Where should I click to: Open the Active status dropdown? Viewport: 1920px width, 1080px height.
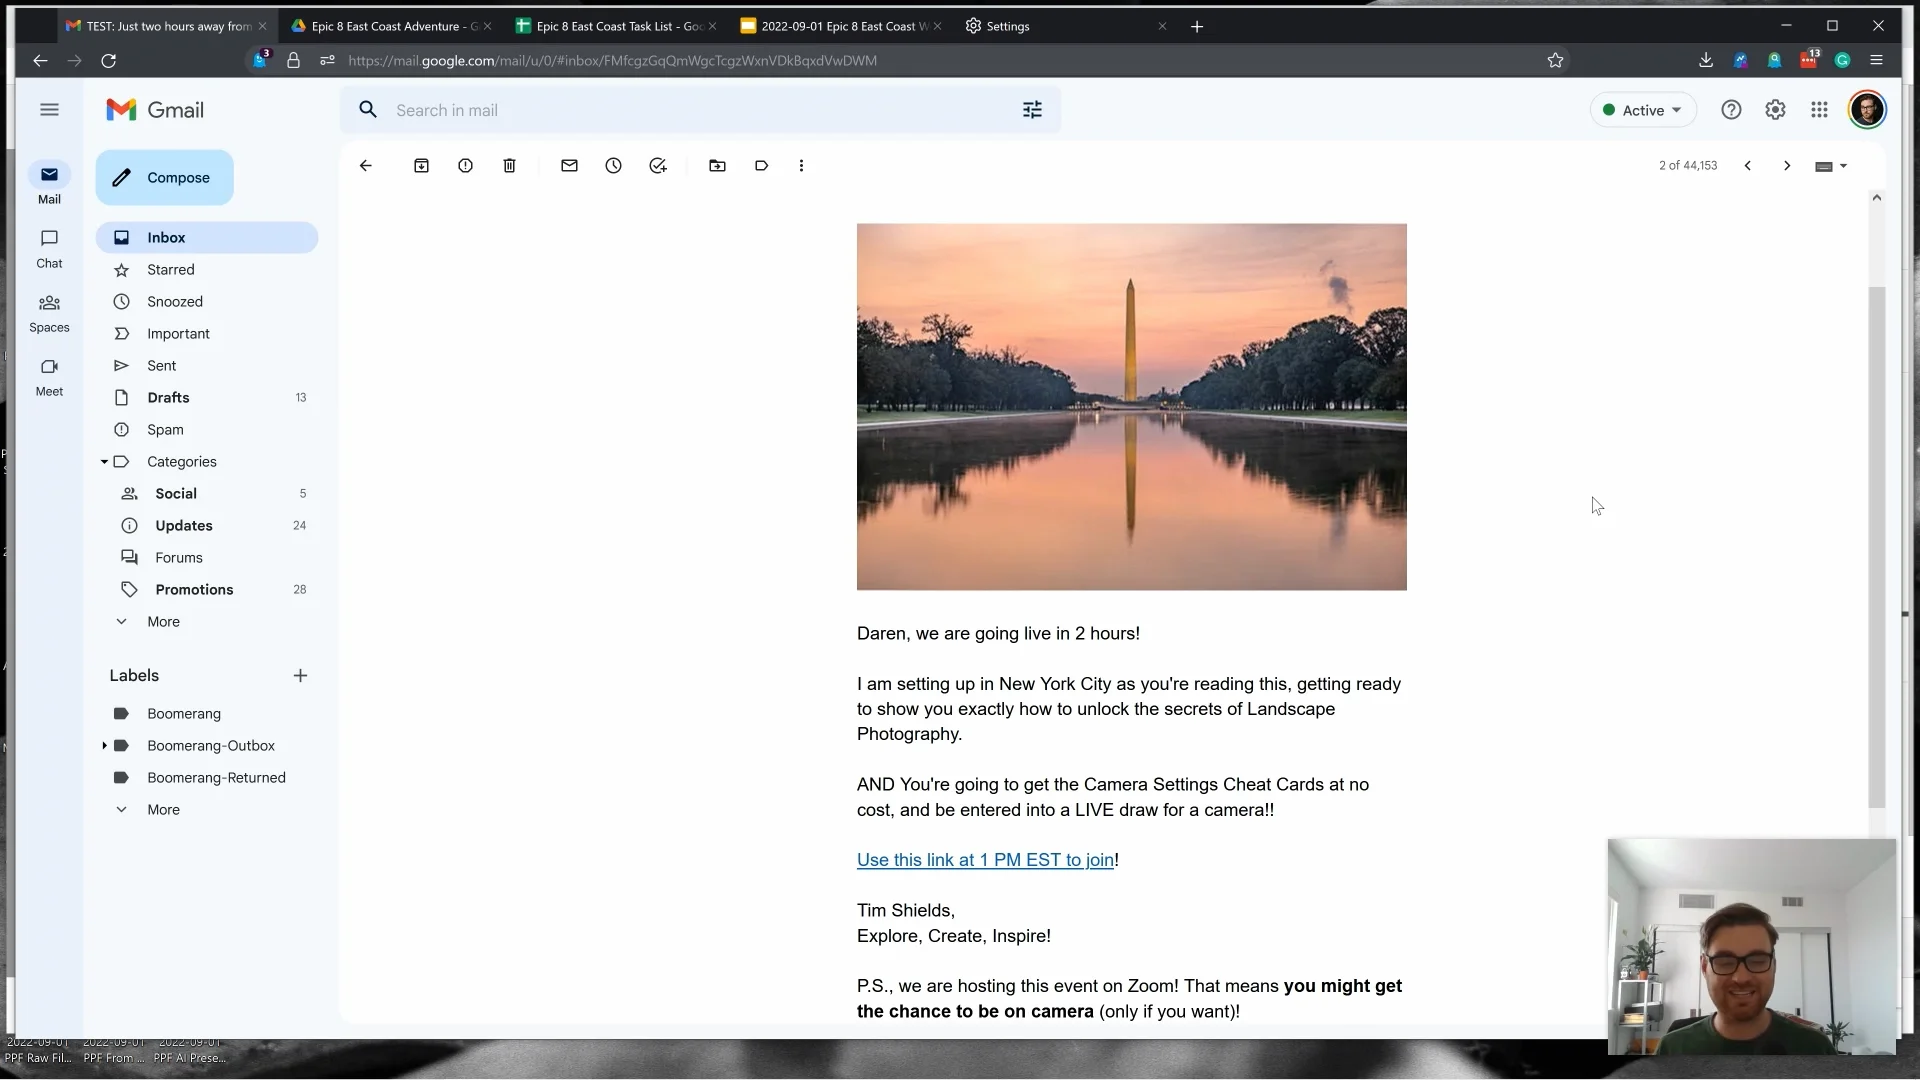[x=1642, y=110]
